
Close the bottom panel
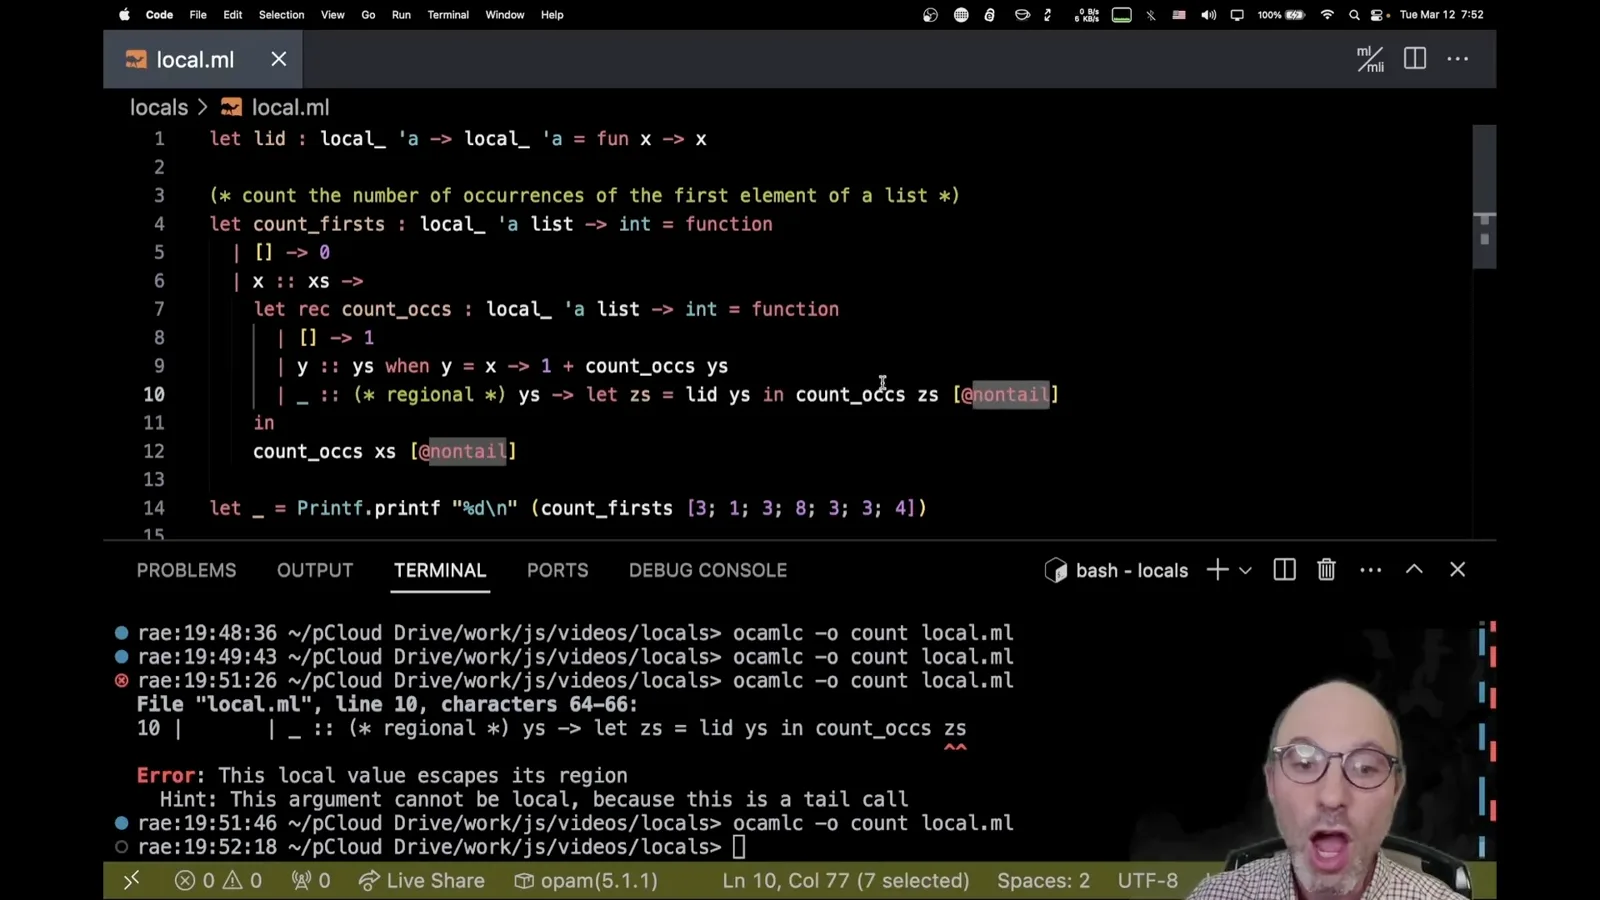tap(1458, 569)
